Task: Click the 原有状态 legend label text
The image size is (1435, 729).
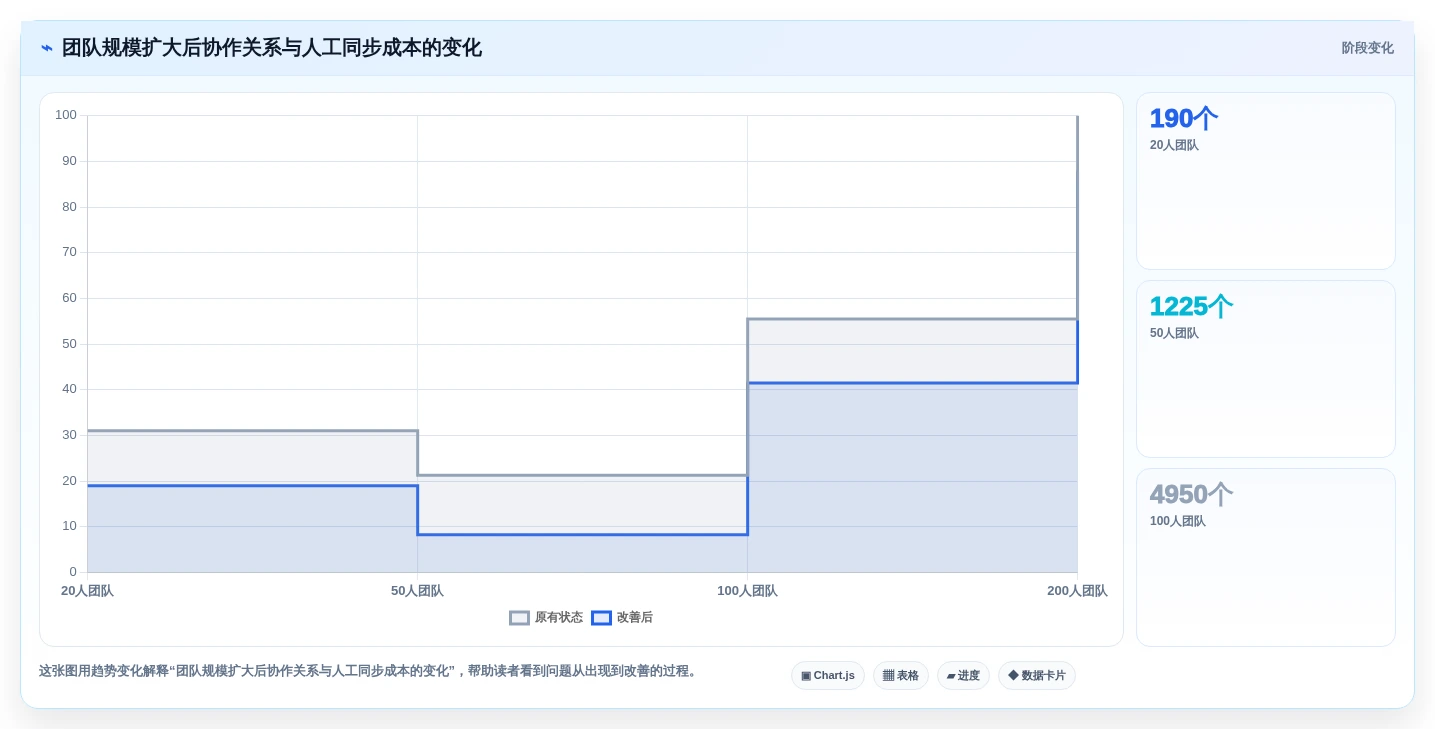Action: point(559,618)
